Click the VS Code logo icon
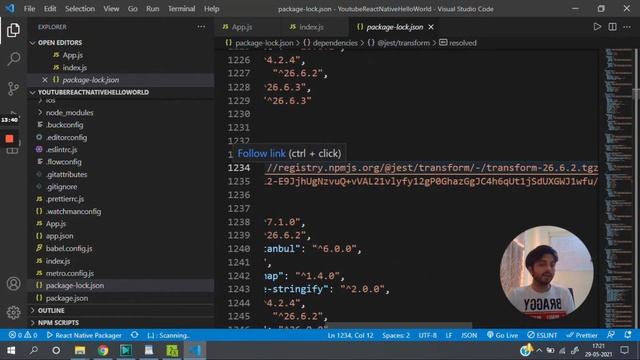Image resolution: width=640 pixels, height=360 pixels. pos(10,8)
